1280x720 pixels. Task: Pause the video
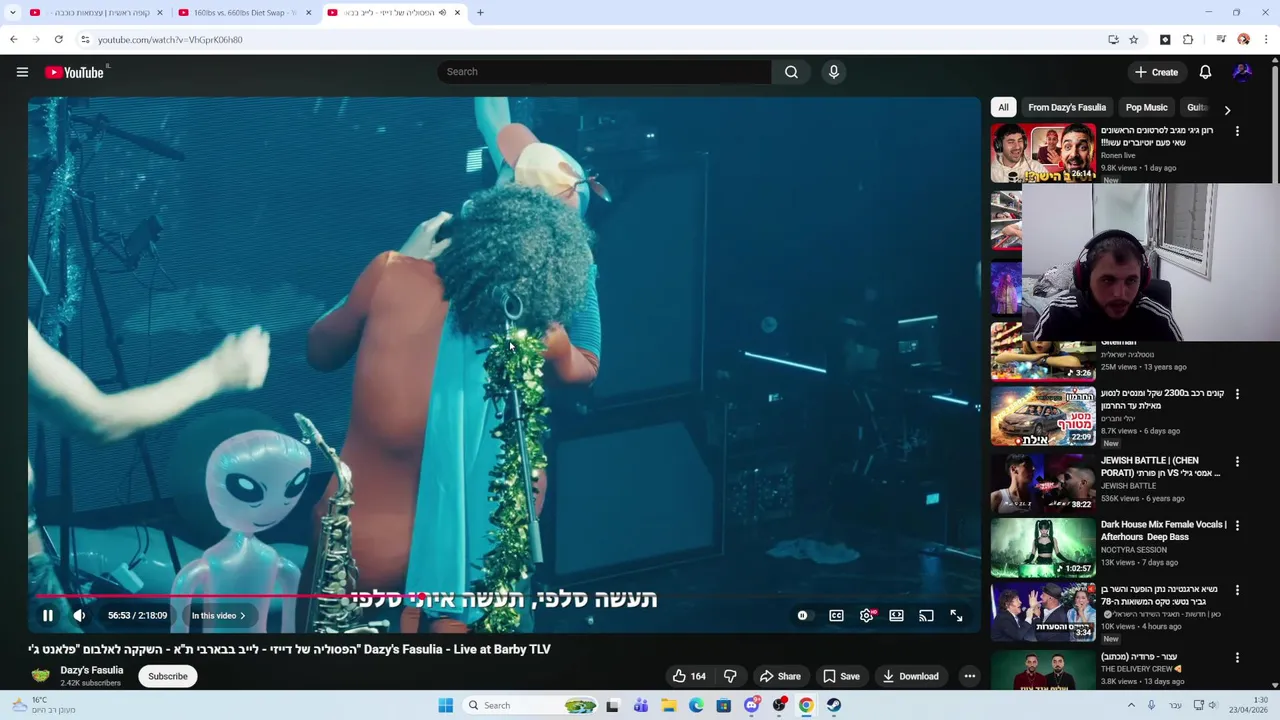[47, 616]
